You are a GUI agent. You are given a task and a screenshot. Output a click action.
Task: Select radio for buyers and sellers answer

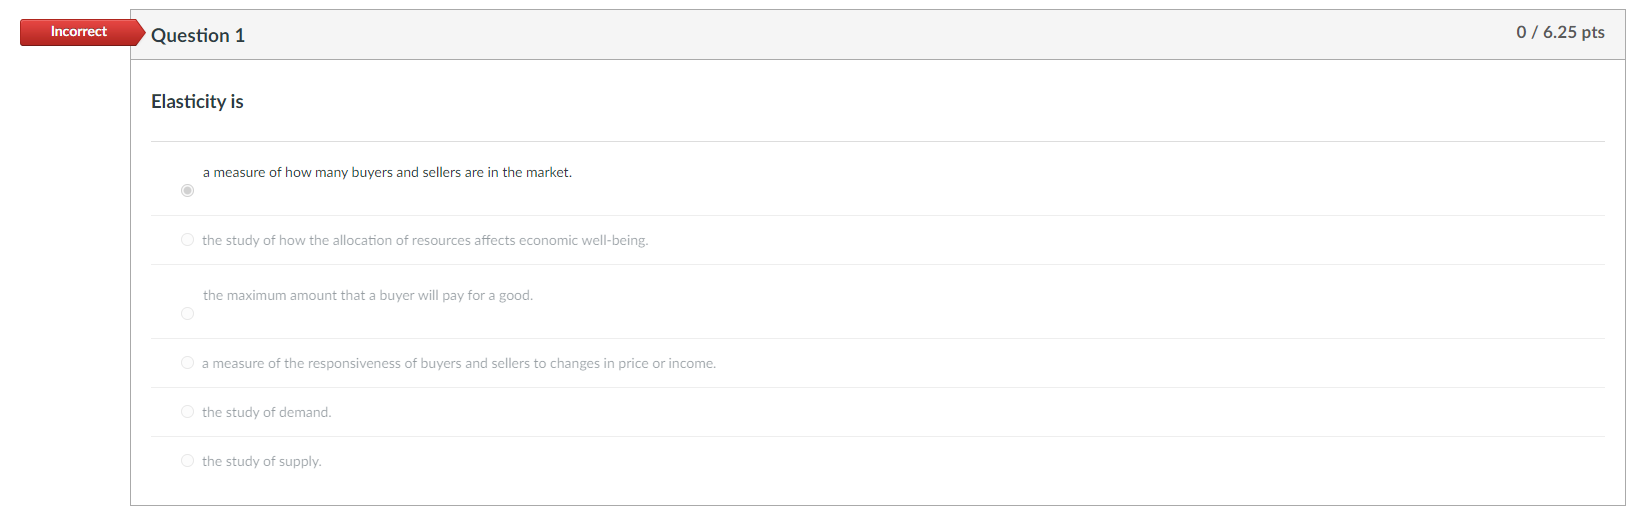point(187,190)
